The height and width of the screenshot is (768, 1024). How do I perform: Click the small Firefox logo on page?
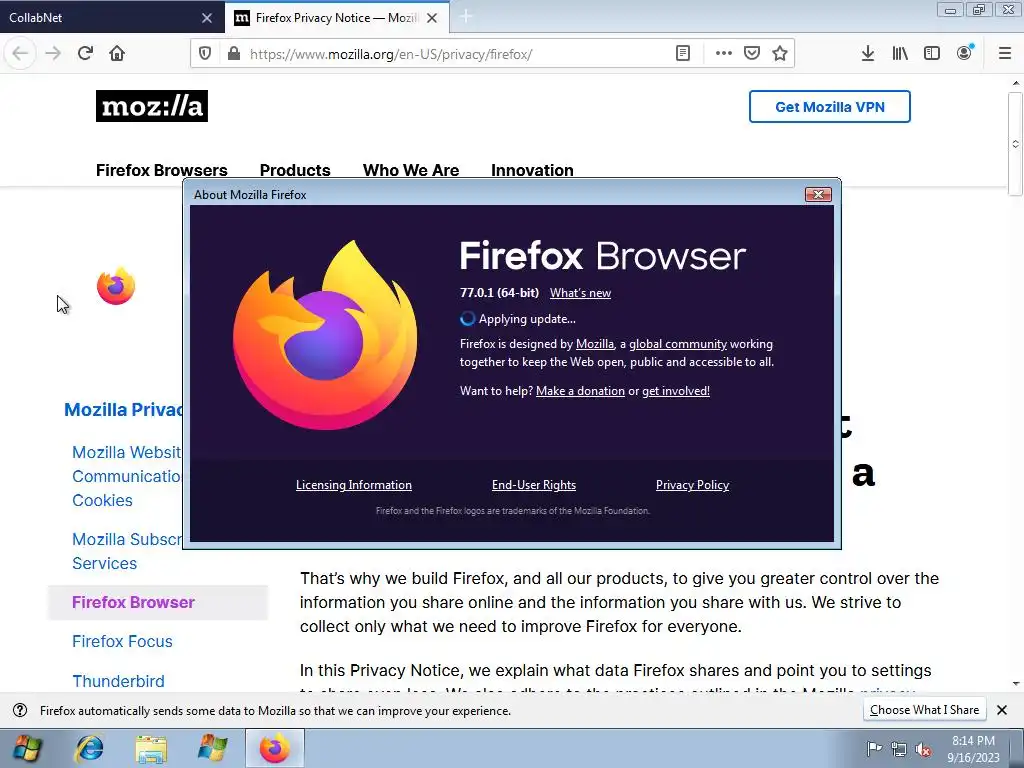(x=116, y=286)
